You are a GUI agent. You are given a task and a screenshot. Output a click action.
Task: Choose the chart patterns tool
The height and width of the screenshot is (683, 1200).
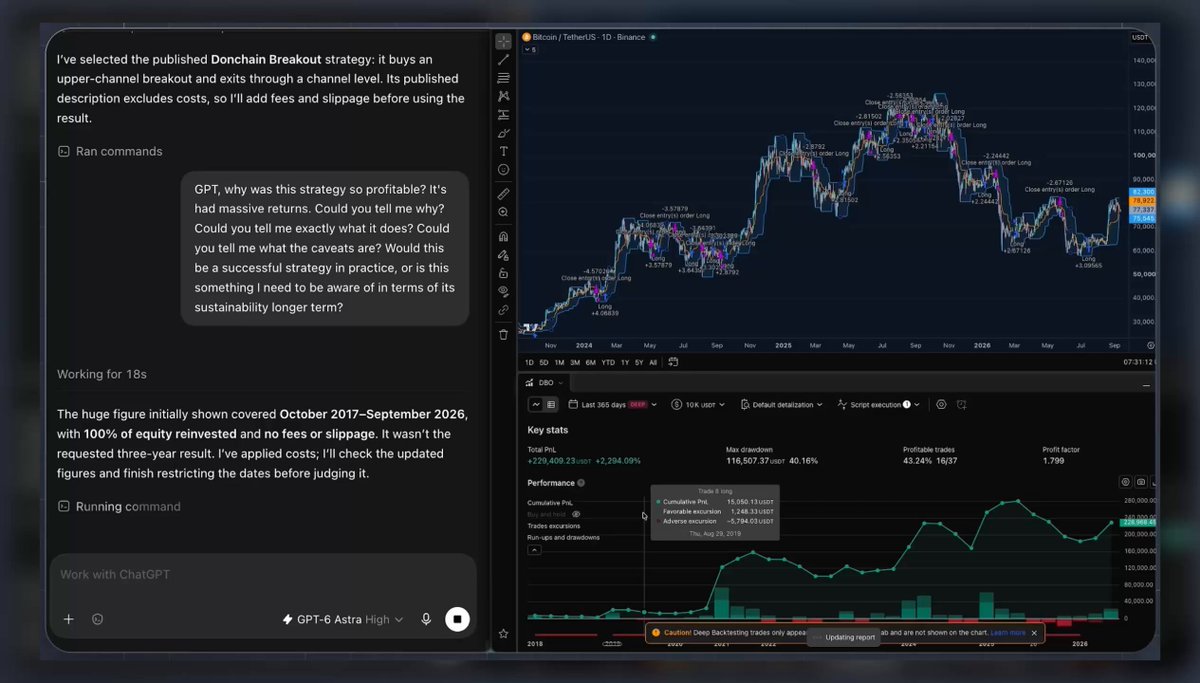pyautogui.click(x=503, y=96)
